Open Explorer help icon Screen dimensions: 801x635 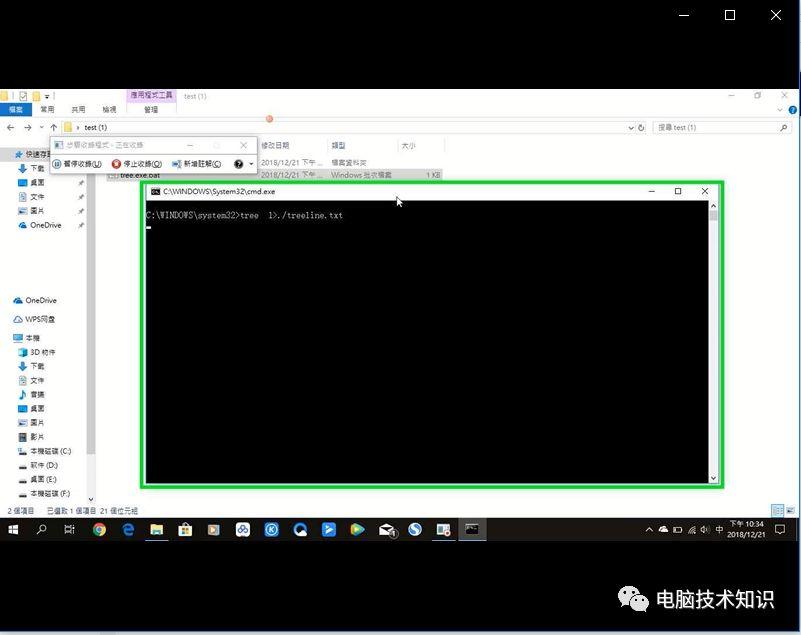[x=793, y=110]
